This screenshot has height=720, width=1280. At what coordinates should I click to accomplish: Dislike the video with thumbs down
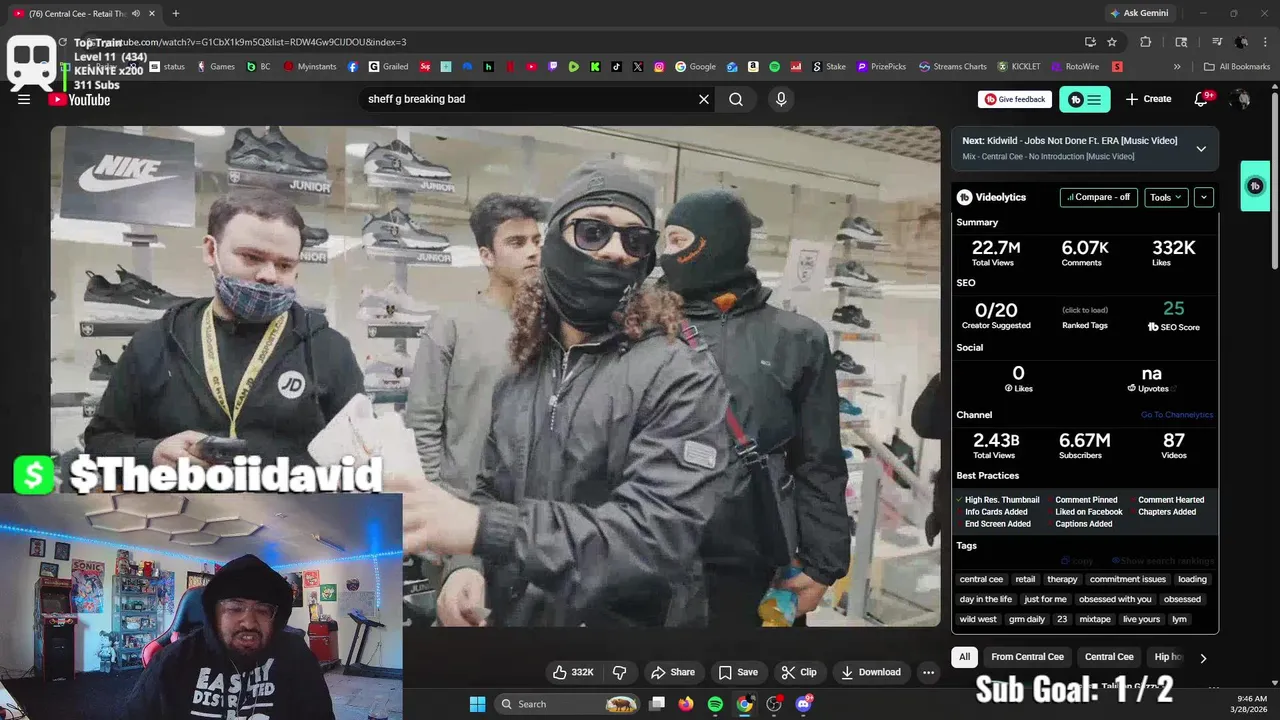coord(620,672)
